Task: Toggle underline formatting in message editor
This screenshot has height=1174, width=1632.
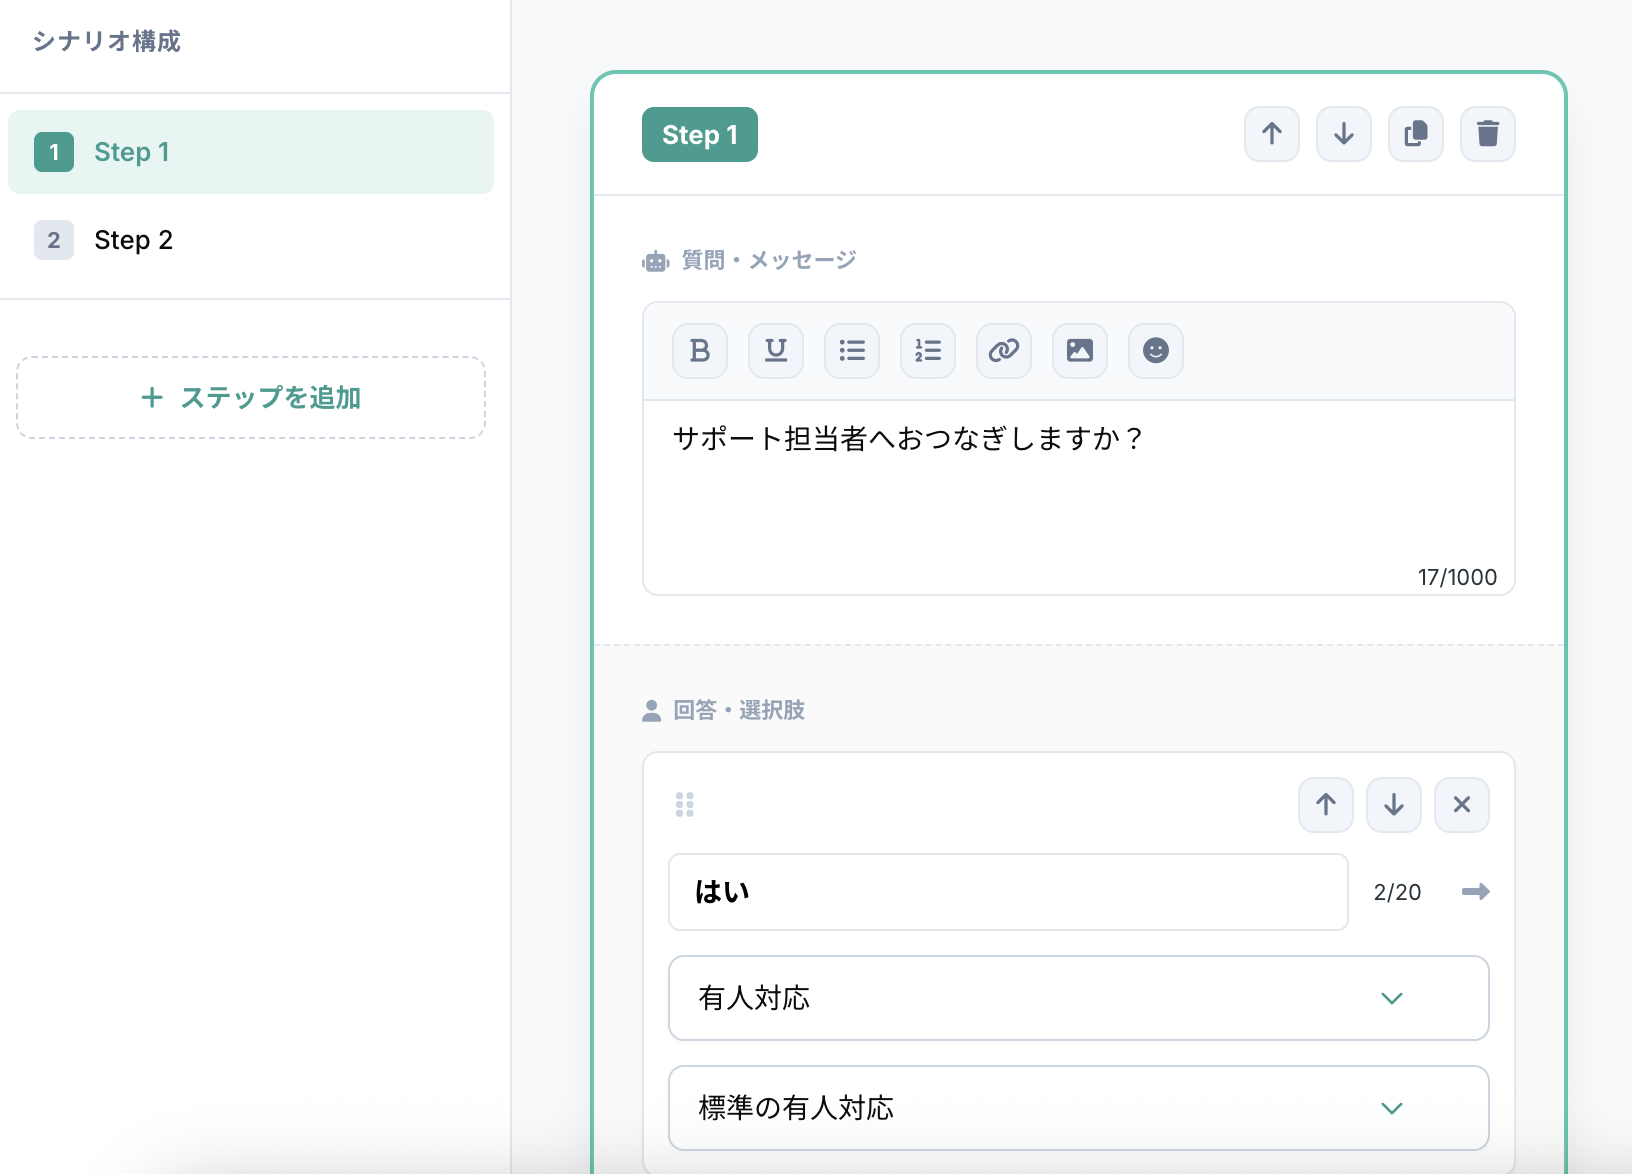Action: pos(776,351)
